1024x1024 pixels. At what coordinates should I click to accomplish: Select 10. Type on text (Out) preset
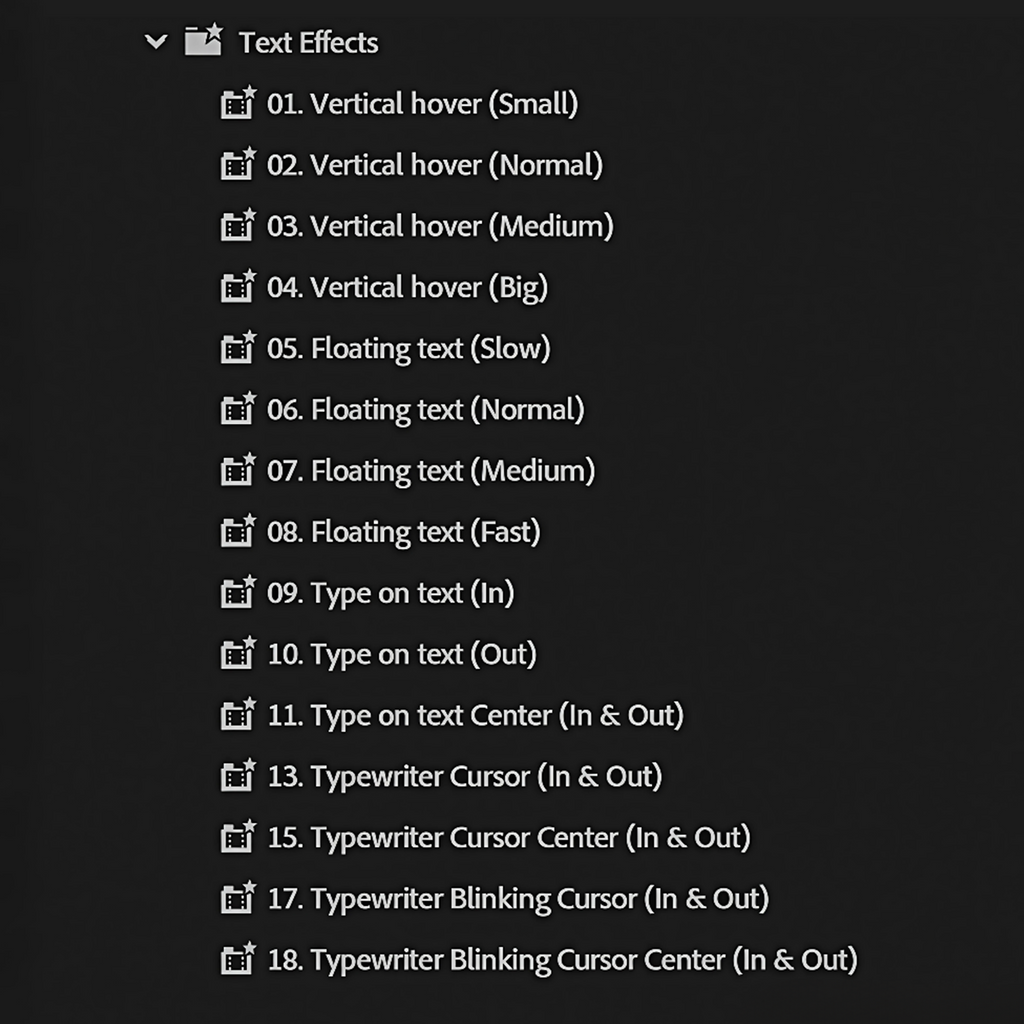coord(401,654)
